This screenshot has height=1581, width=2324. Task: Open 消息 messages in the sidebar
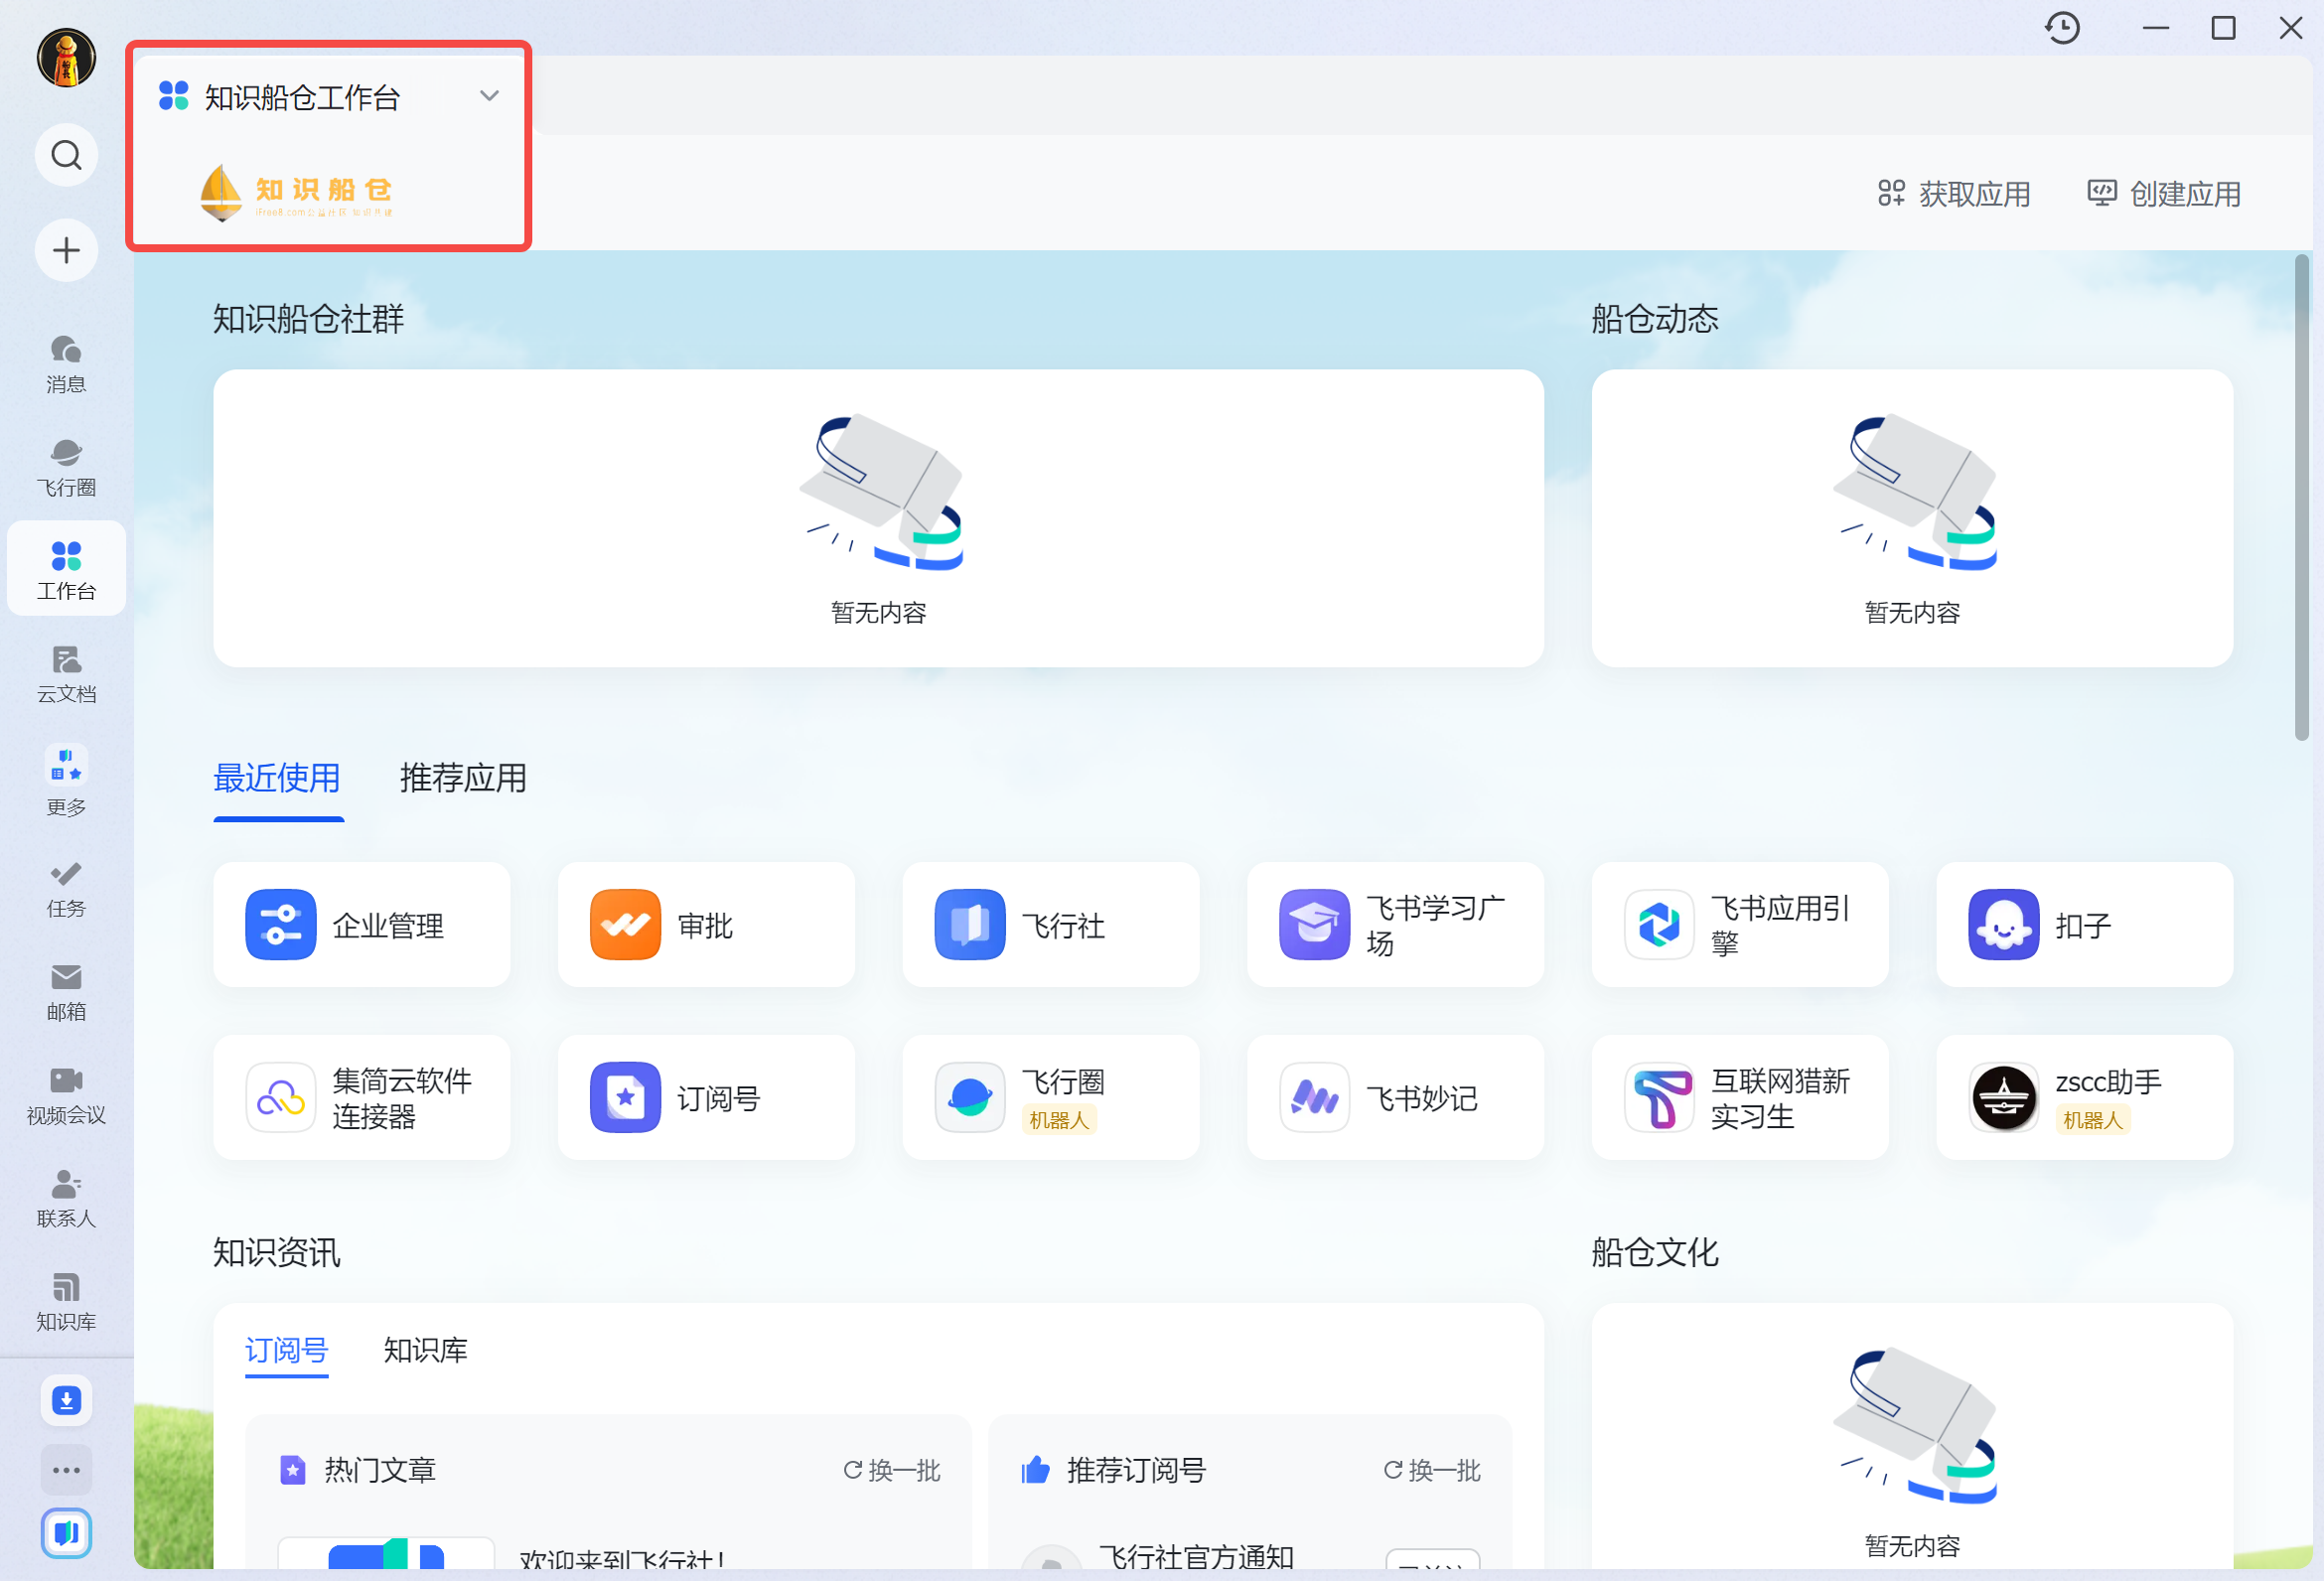66,364
